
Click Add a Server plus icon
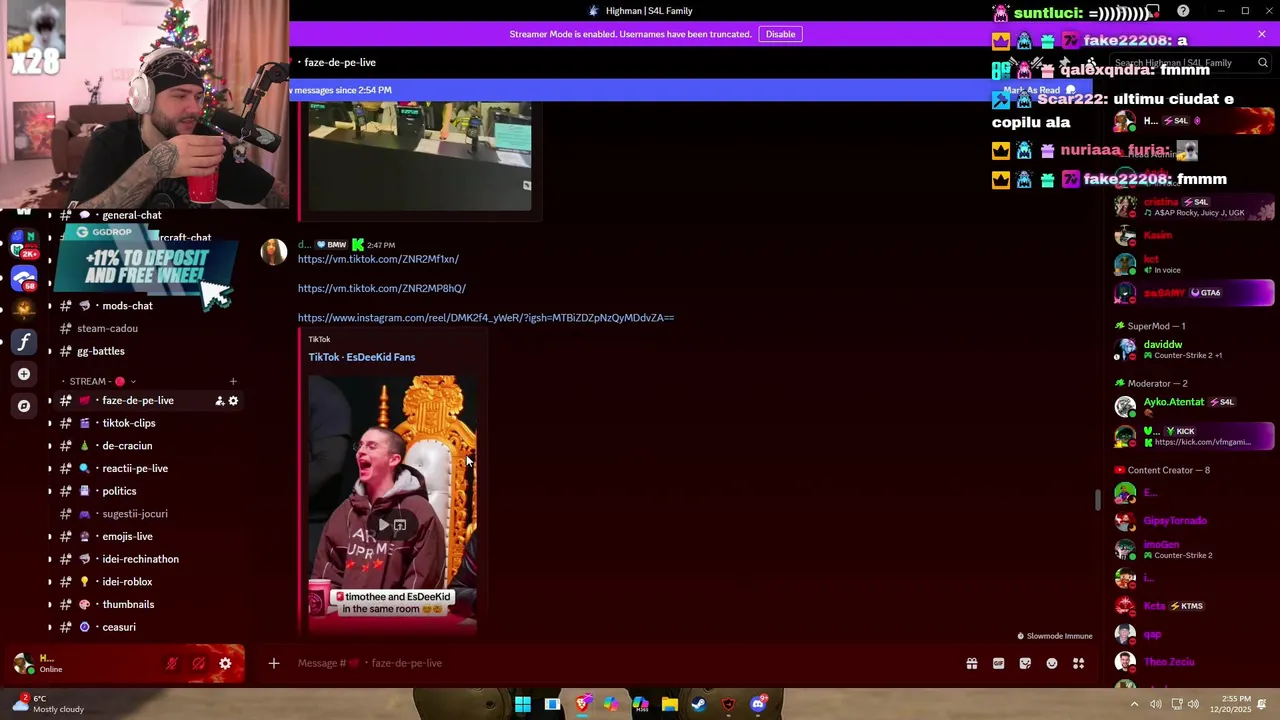point(24,374)
